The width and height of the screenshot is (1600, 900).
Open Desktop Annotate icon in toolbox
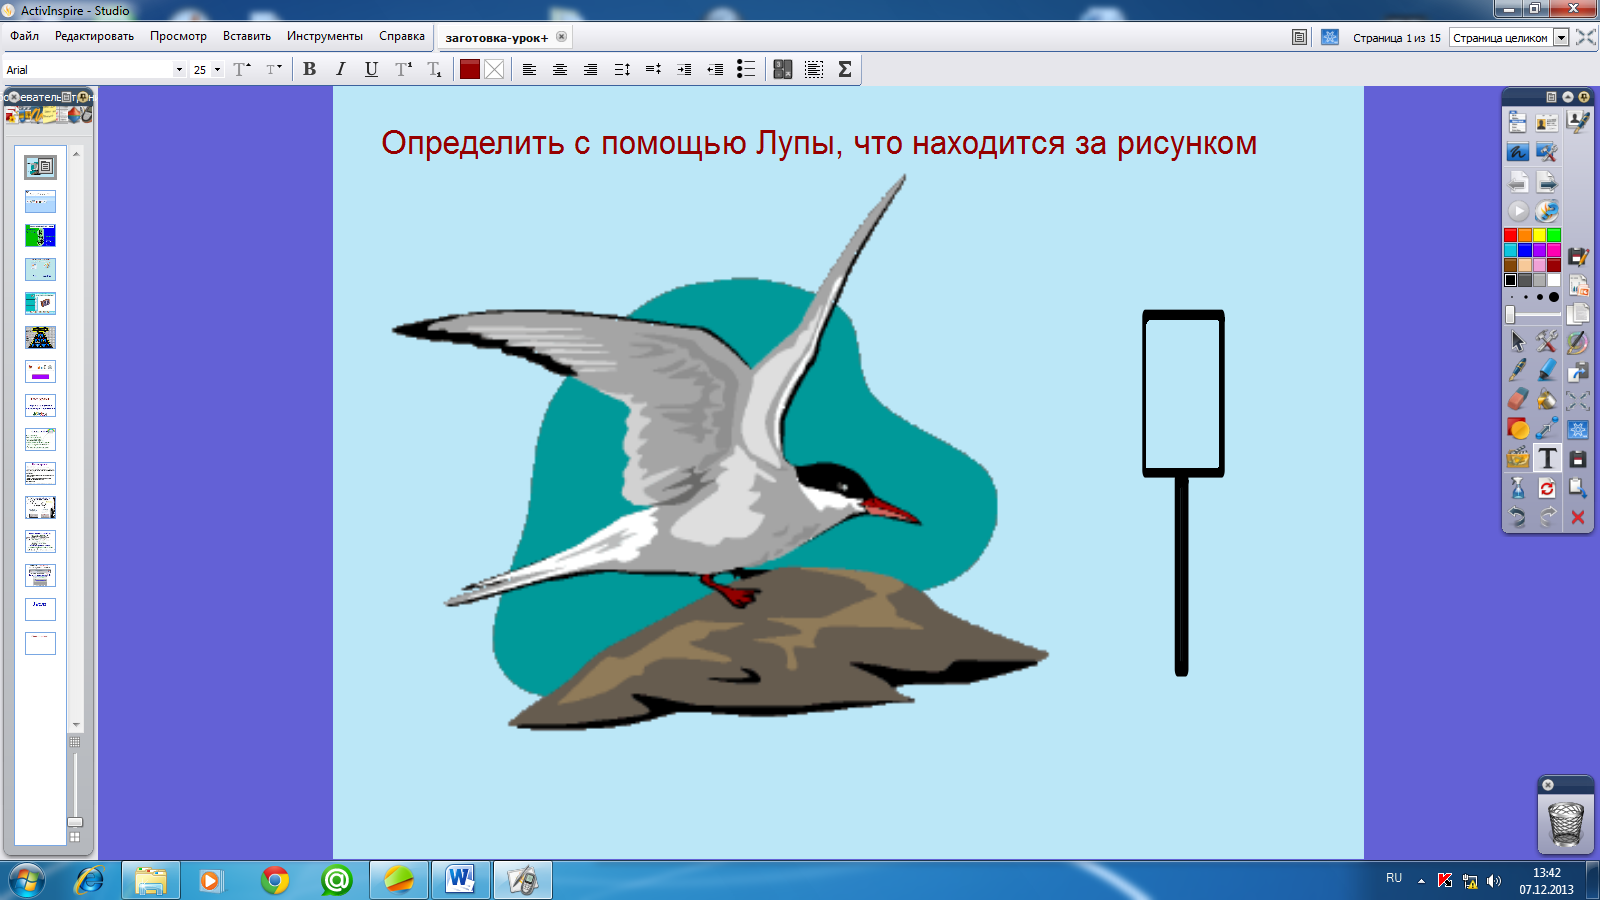(1518, 152)
